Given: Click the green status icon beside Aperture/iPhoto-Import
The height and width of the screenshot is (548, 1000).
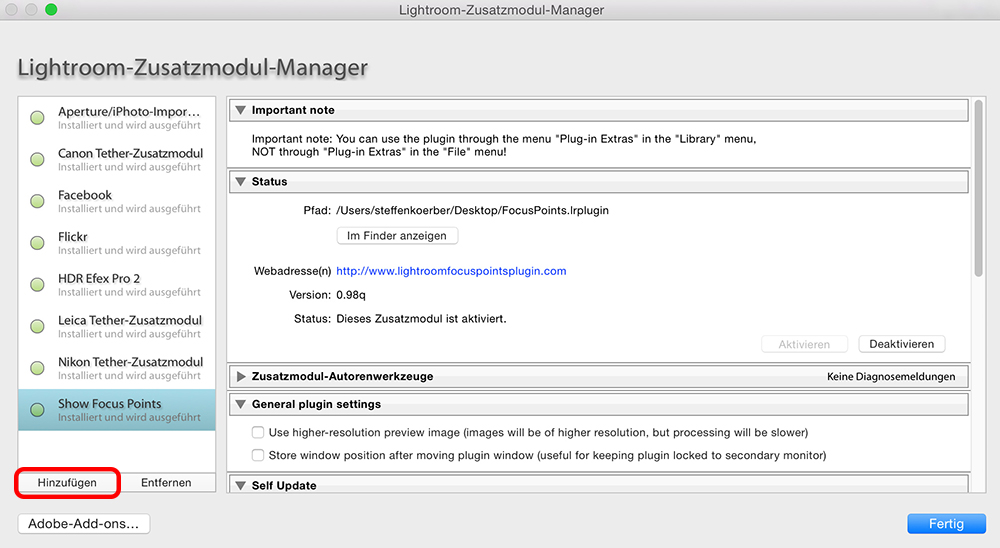Looking at the screenshot, I should 38,118.
